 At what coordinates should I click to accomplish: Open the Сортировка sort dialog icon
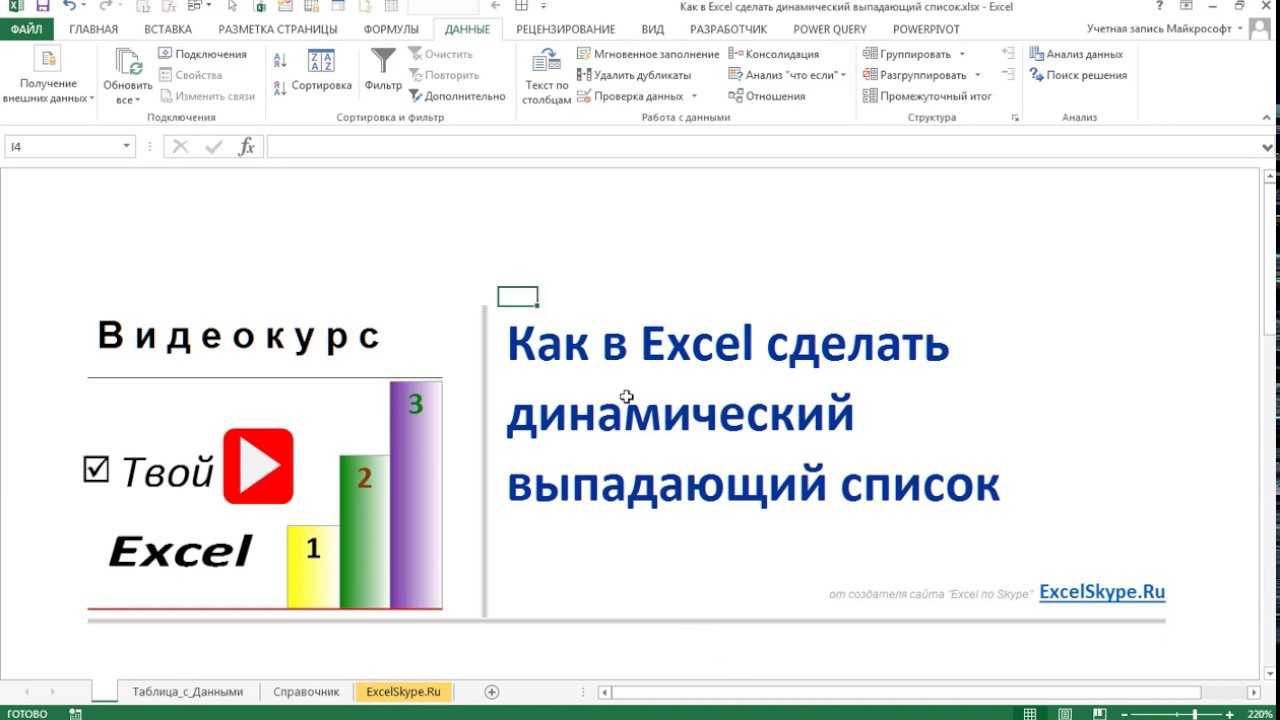point(321,61)
